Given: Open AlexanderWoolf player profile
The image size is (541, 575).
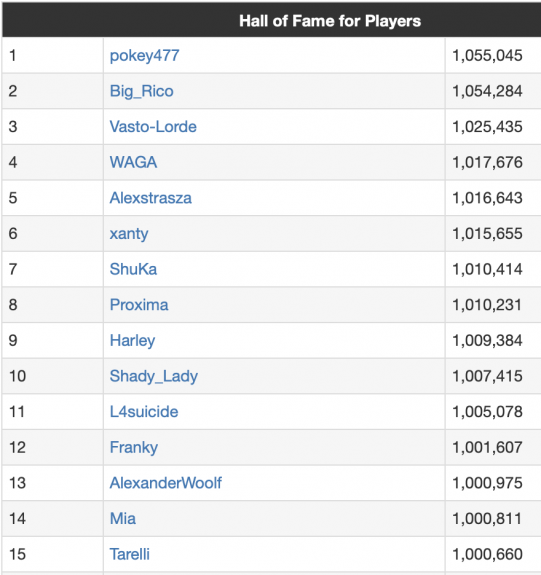Looking at the screenshot, I should tap(165, 483).
